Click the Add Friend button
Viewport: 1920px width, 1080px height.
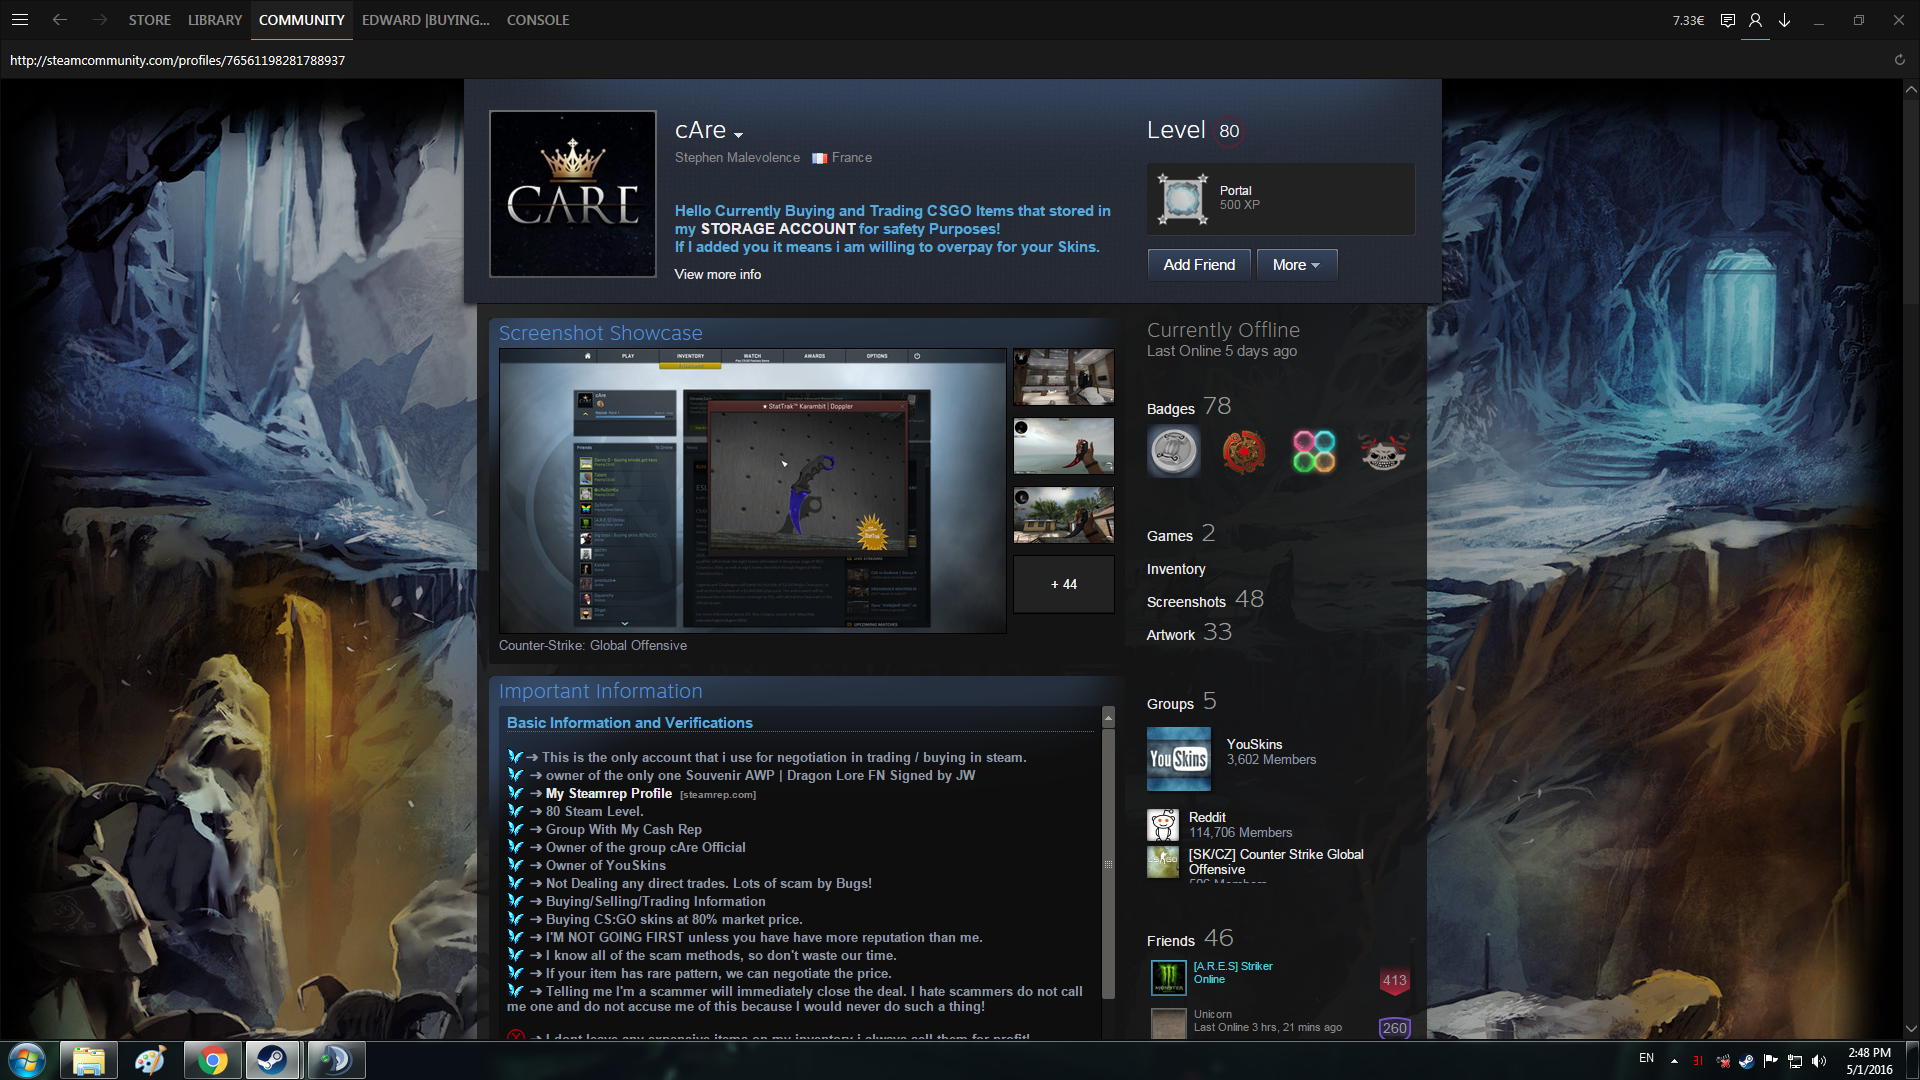pyautogui.click(x=1198, y=265)
